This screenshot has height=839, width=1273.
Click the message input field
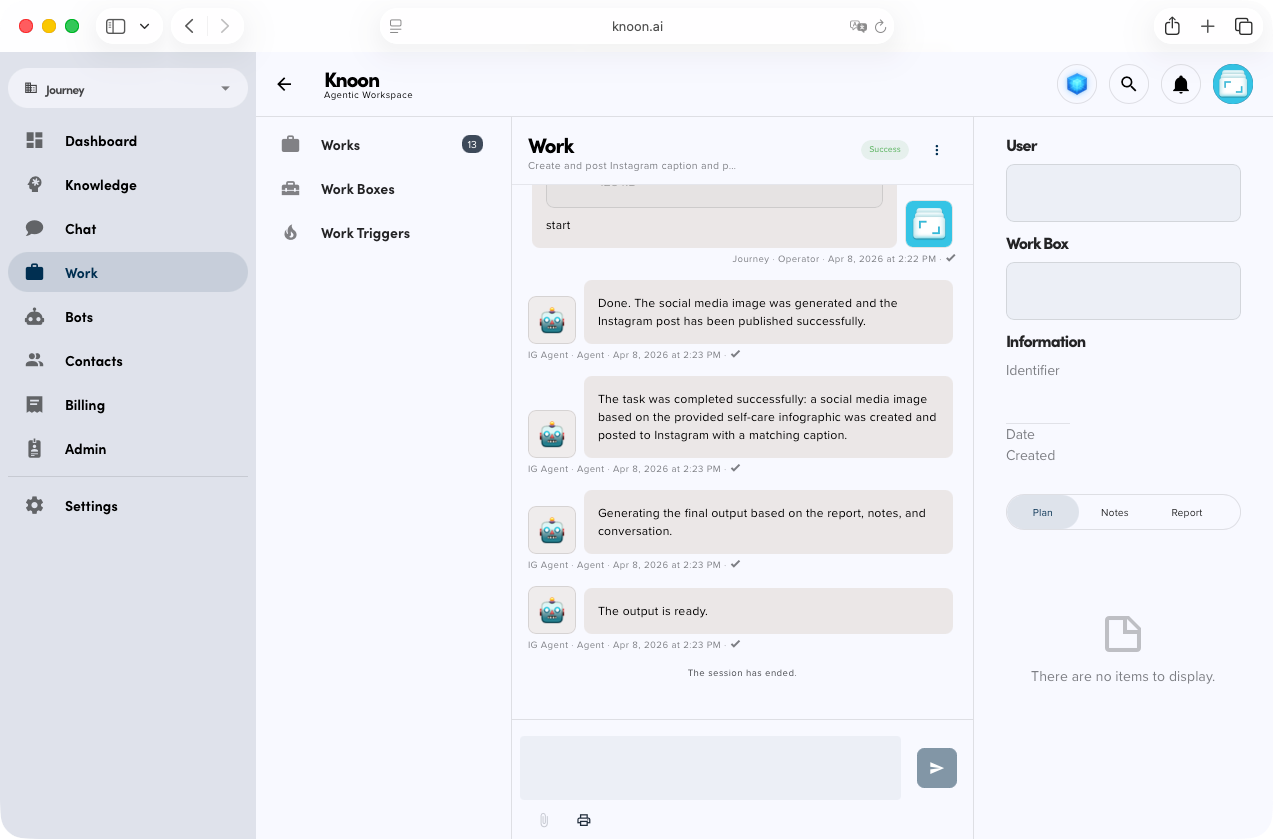[710, 767]
